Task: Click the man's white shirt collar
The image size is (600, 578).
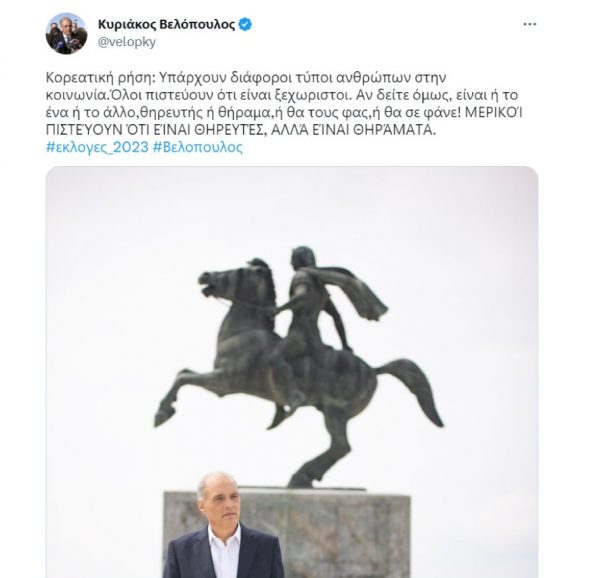Action: pyautogui.click(x=224, y=534)
